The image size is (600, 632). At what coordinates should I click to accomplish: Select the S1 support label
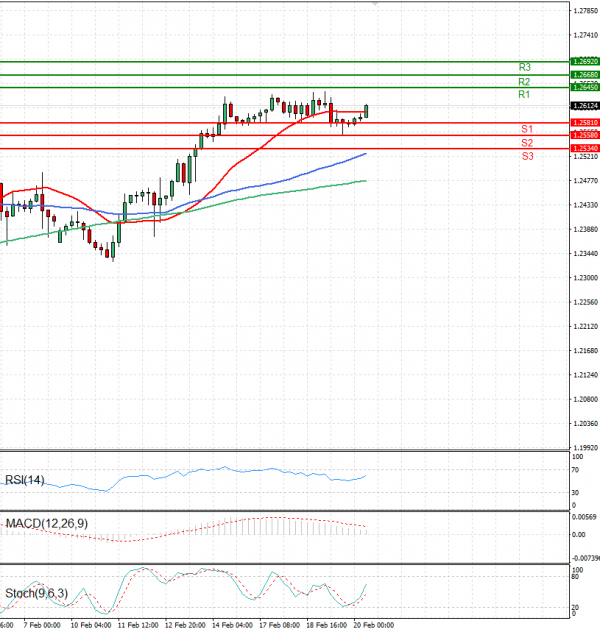point(527,129)
